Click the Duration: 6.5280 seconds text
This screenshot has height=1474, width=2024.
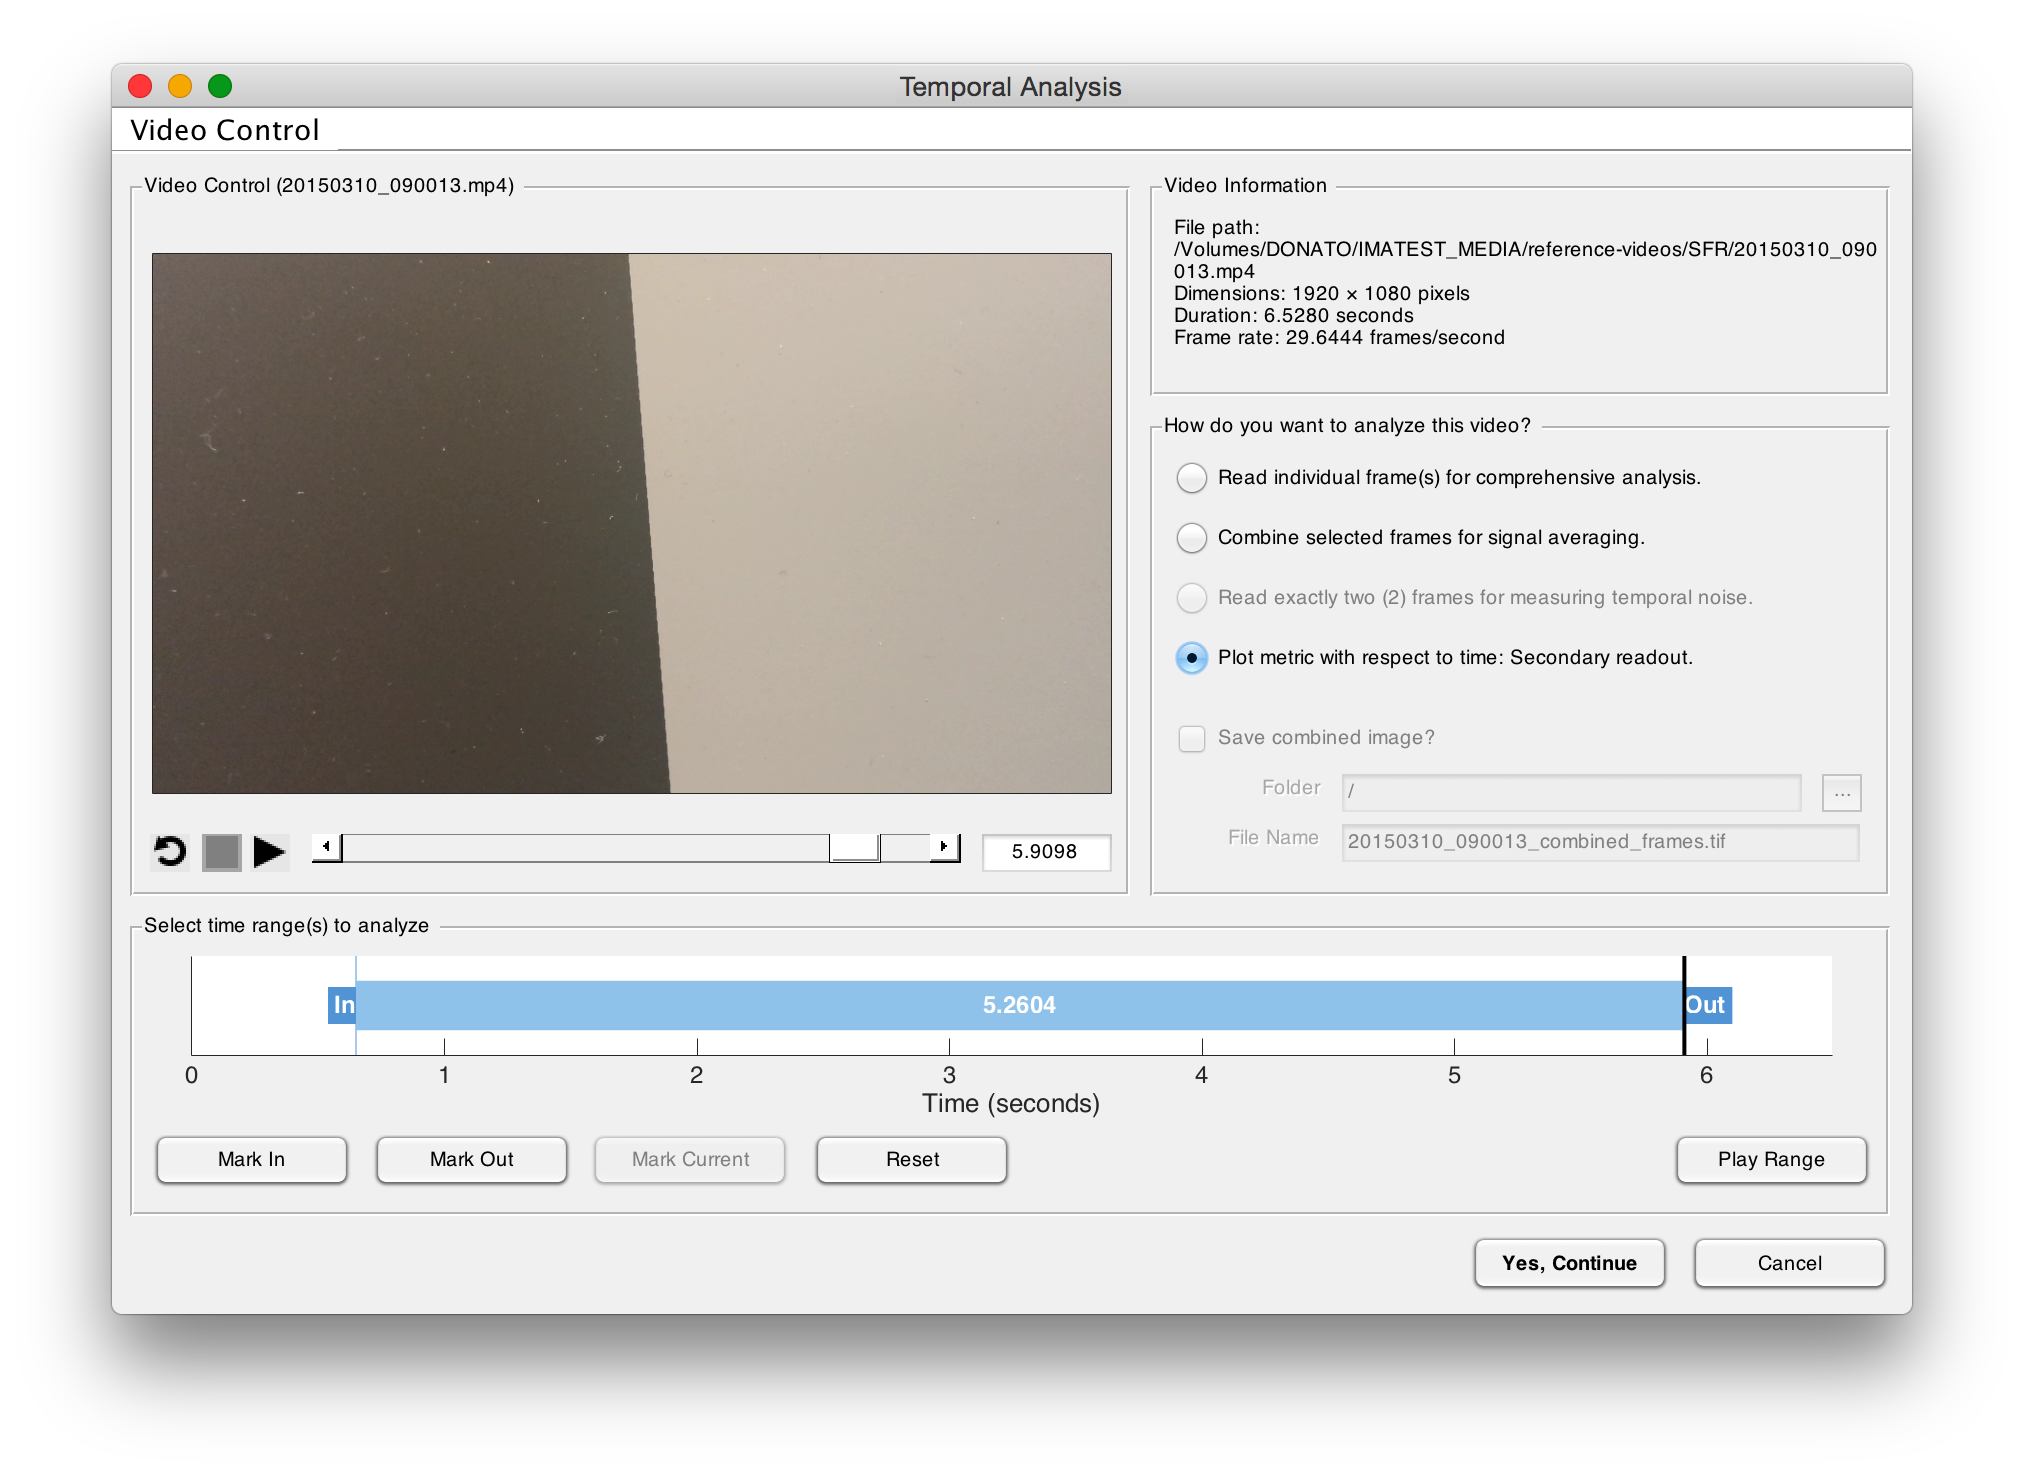point(1293,316)
